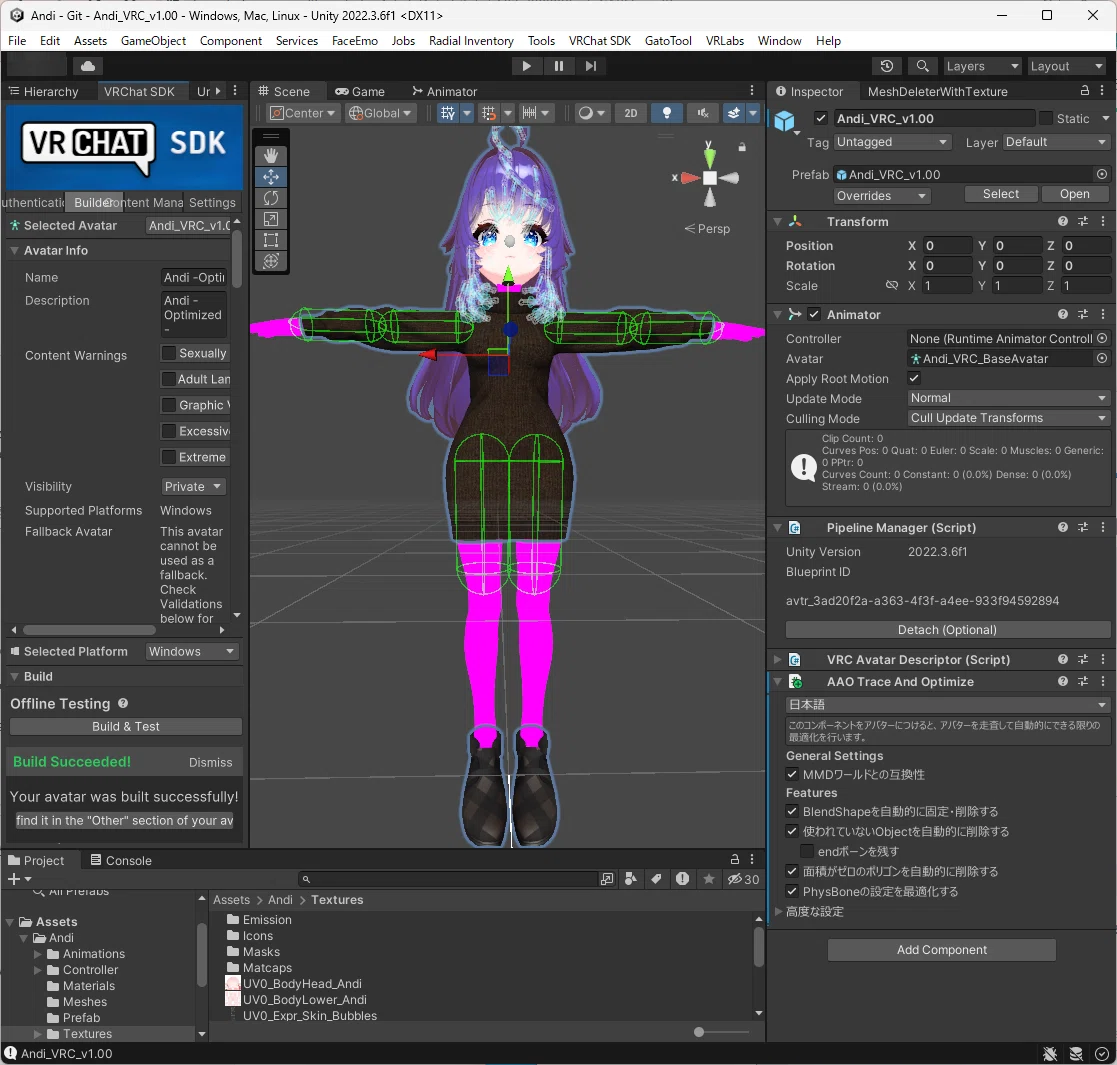Image resolution: width=1117 pixels, height=1065 pixels.
Task: Toggle Andi_VRC_v1.00 active checkbox
Action: coord(821,118)
